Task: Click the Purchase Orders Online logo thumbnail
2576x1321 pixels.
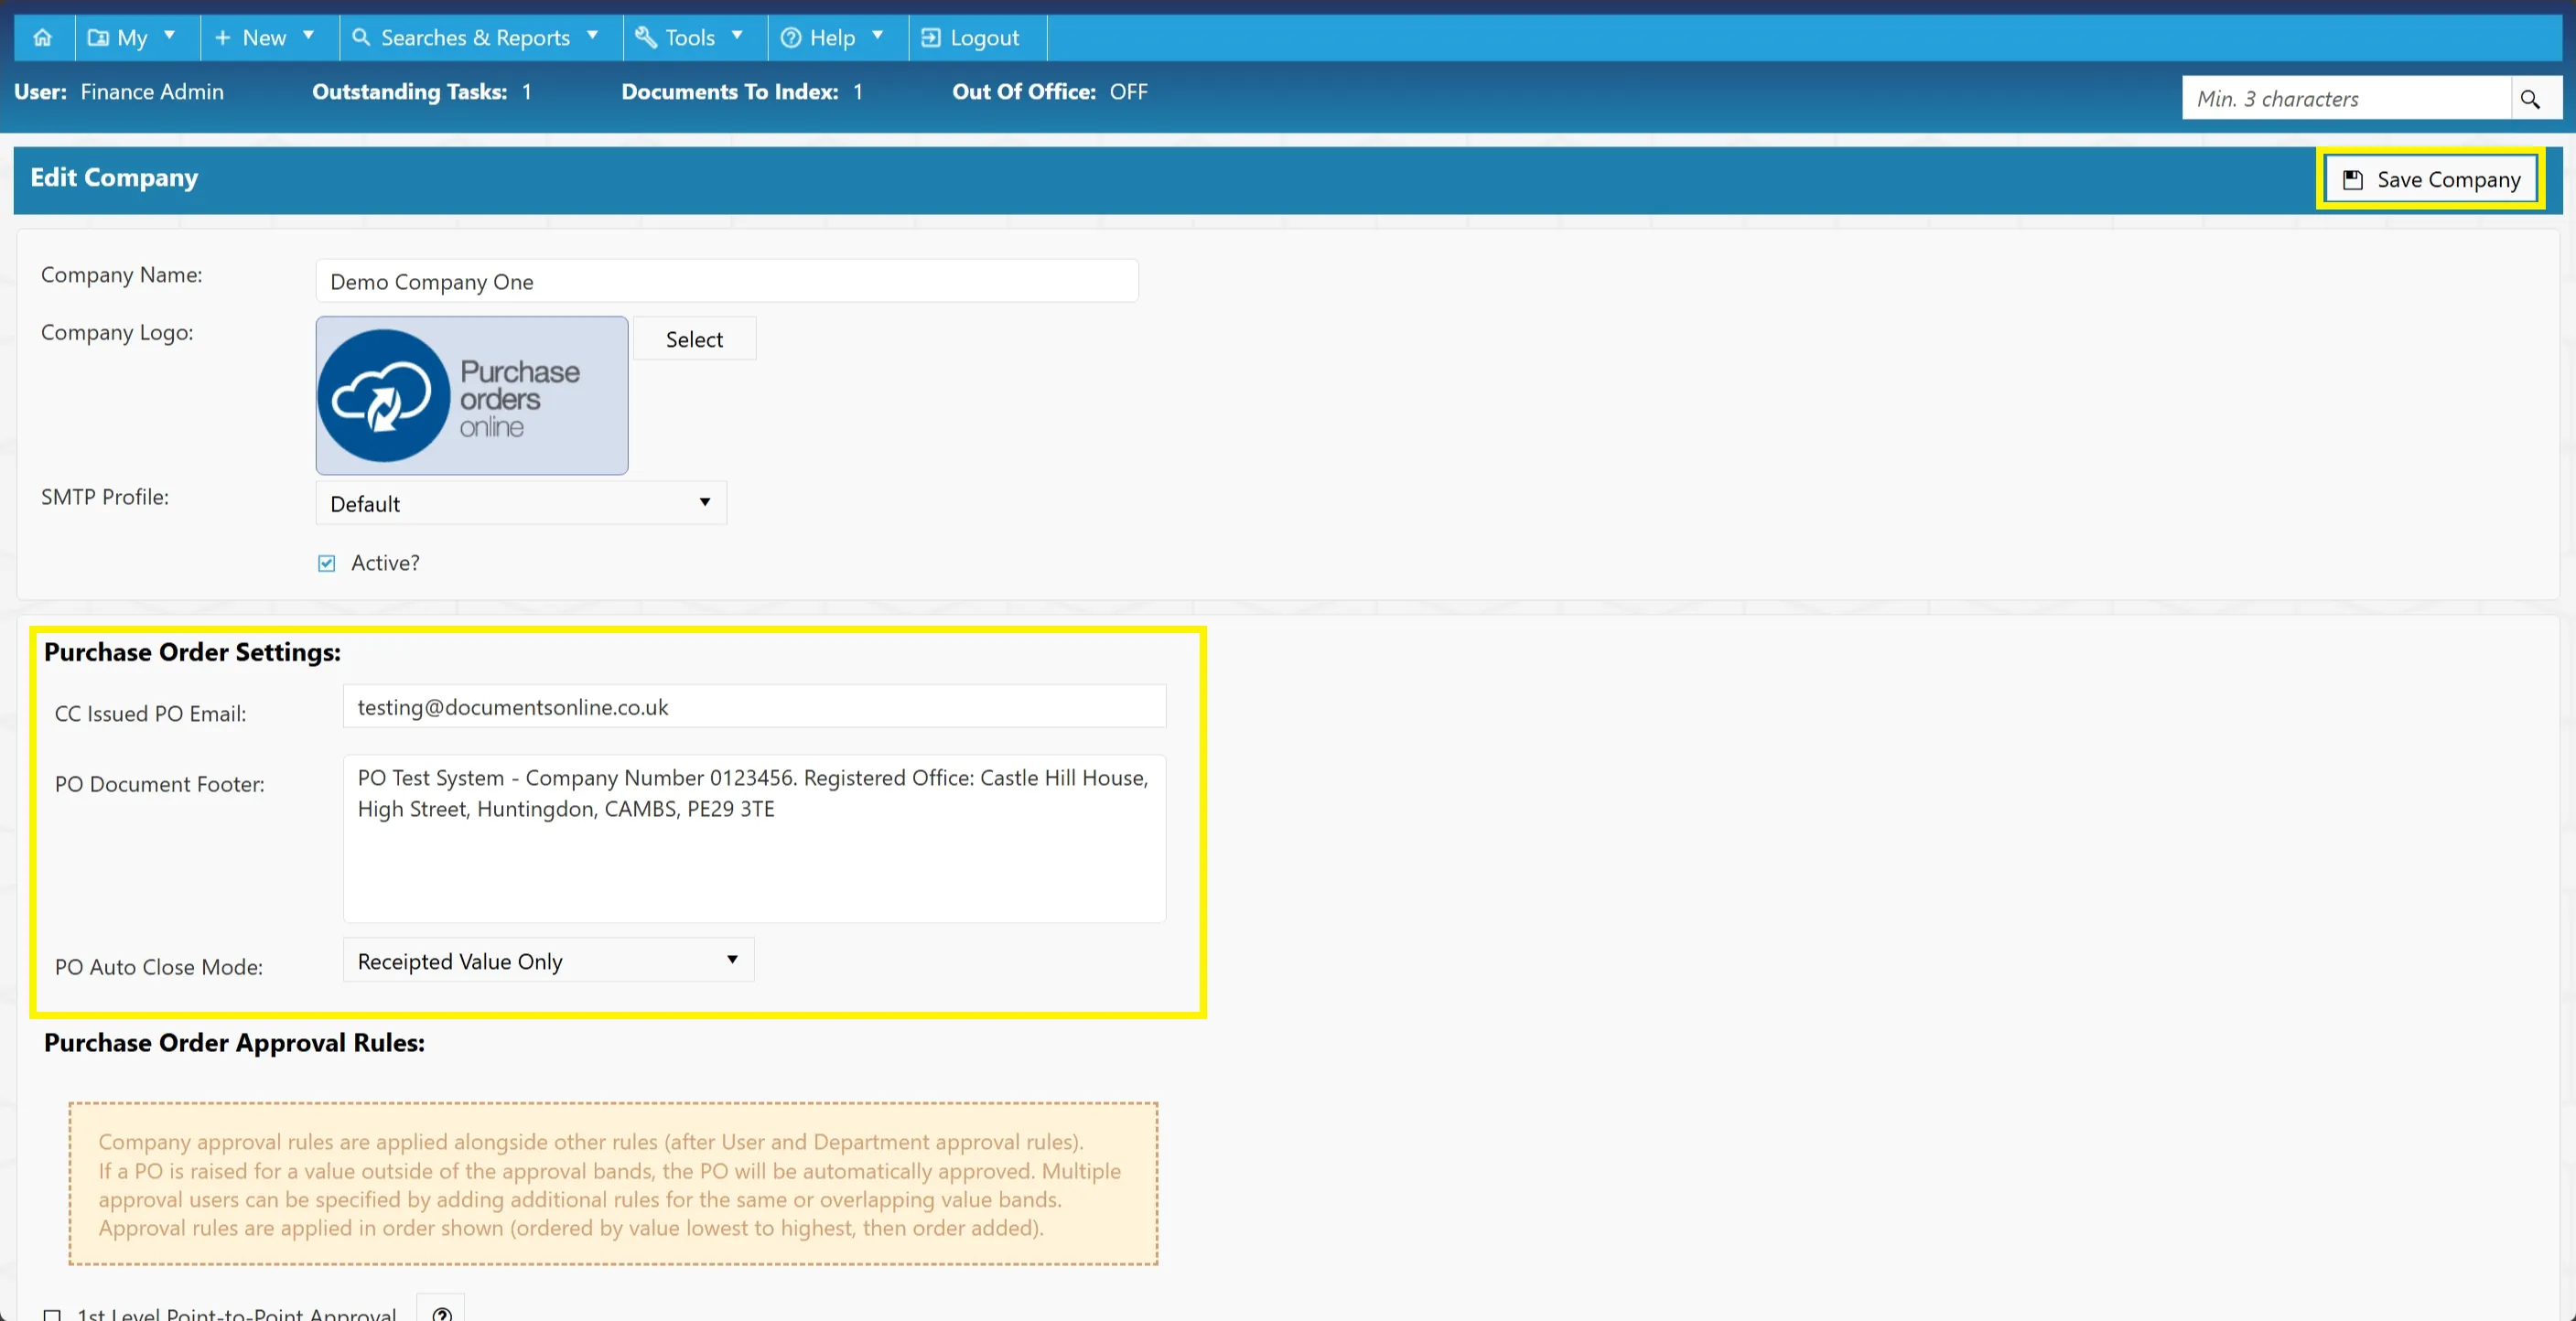Action: click(472, 396)
